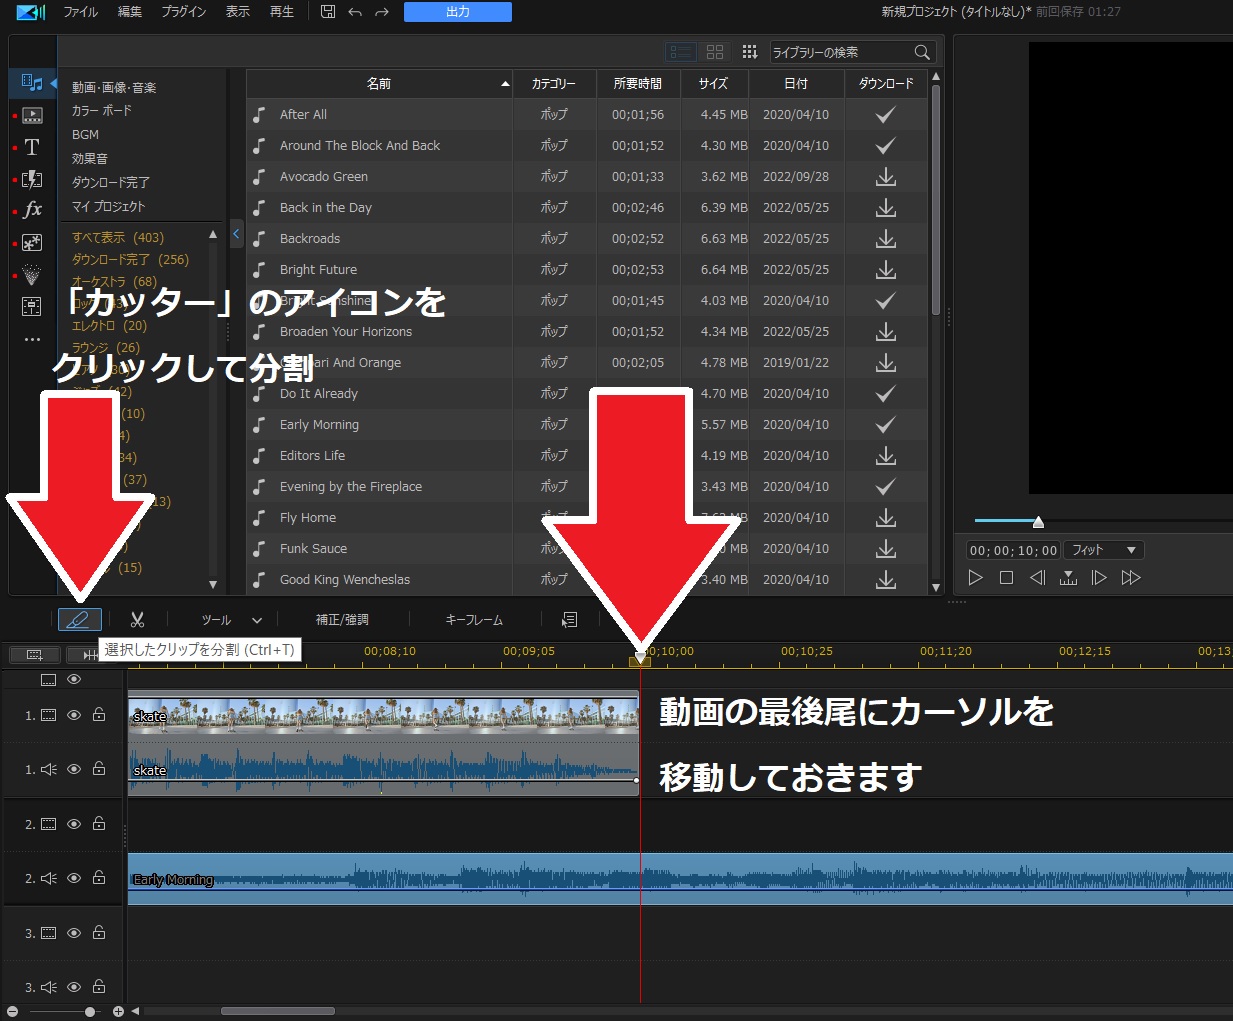The width and height of the screenshot is (1233, 1021).
Task: Open the ファイル menu
Action: [81, 12]
